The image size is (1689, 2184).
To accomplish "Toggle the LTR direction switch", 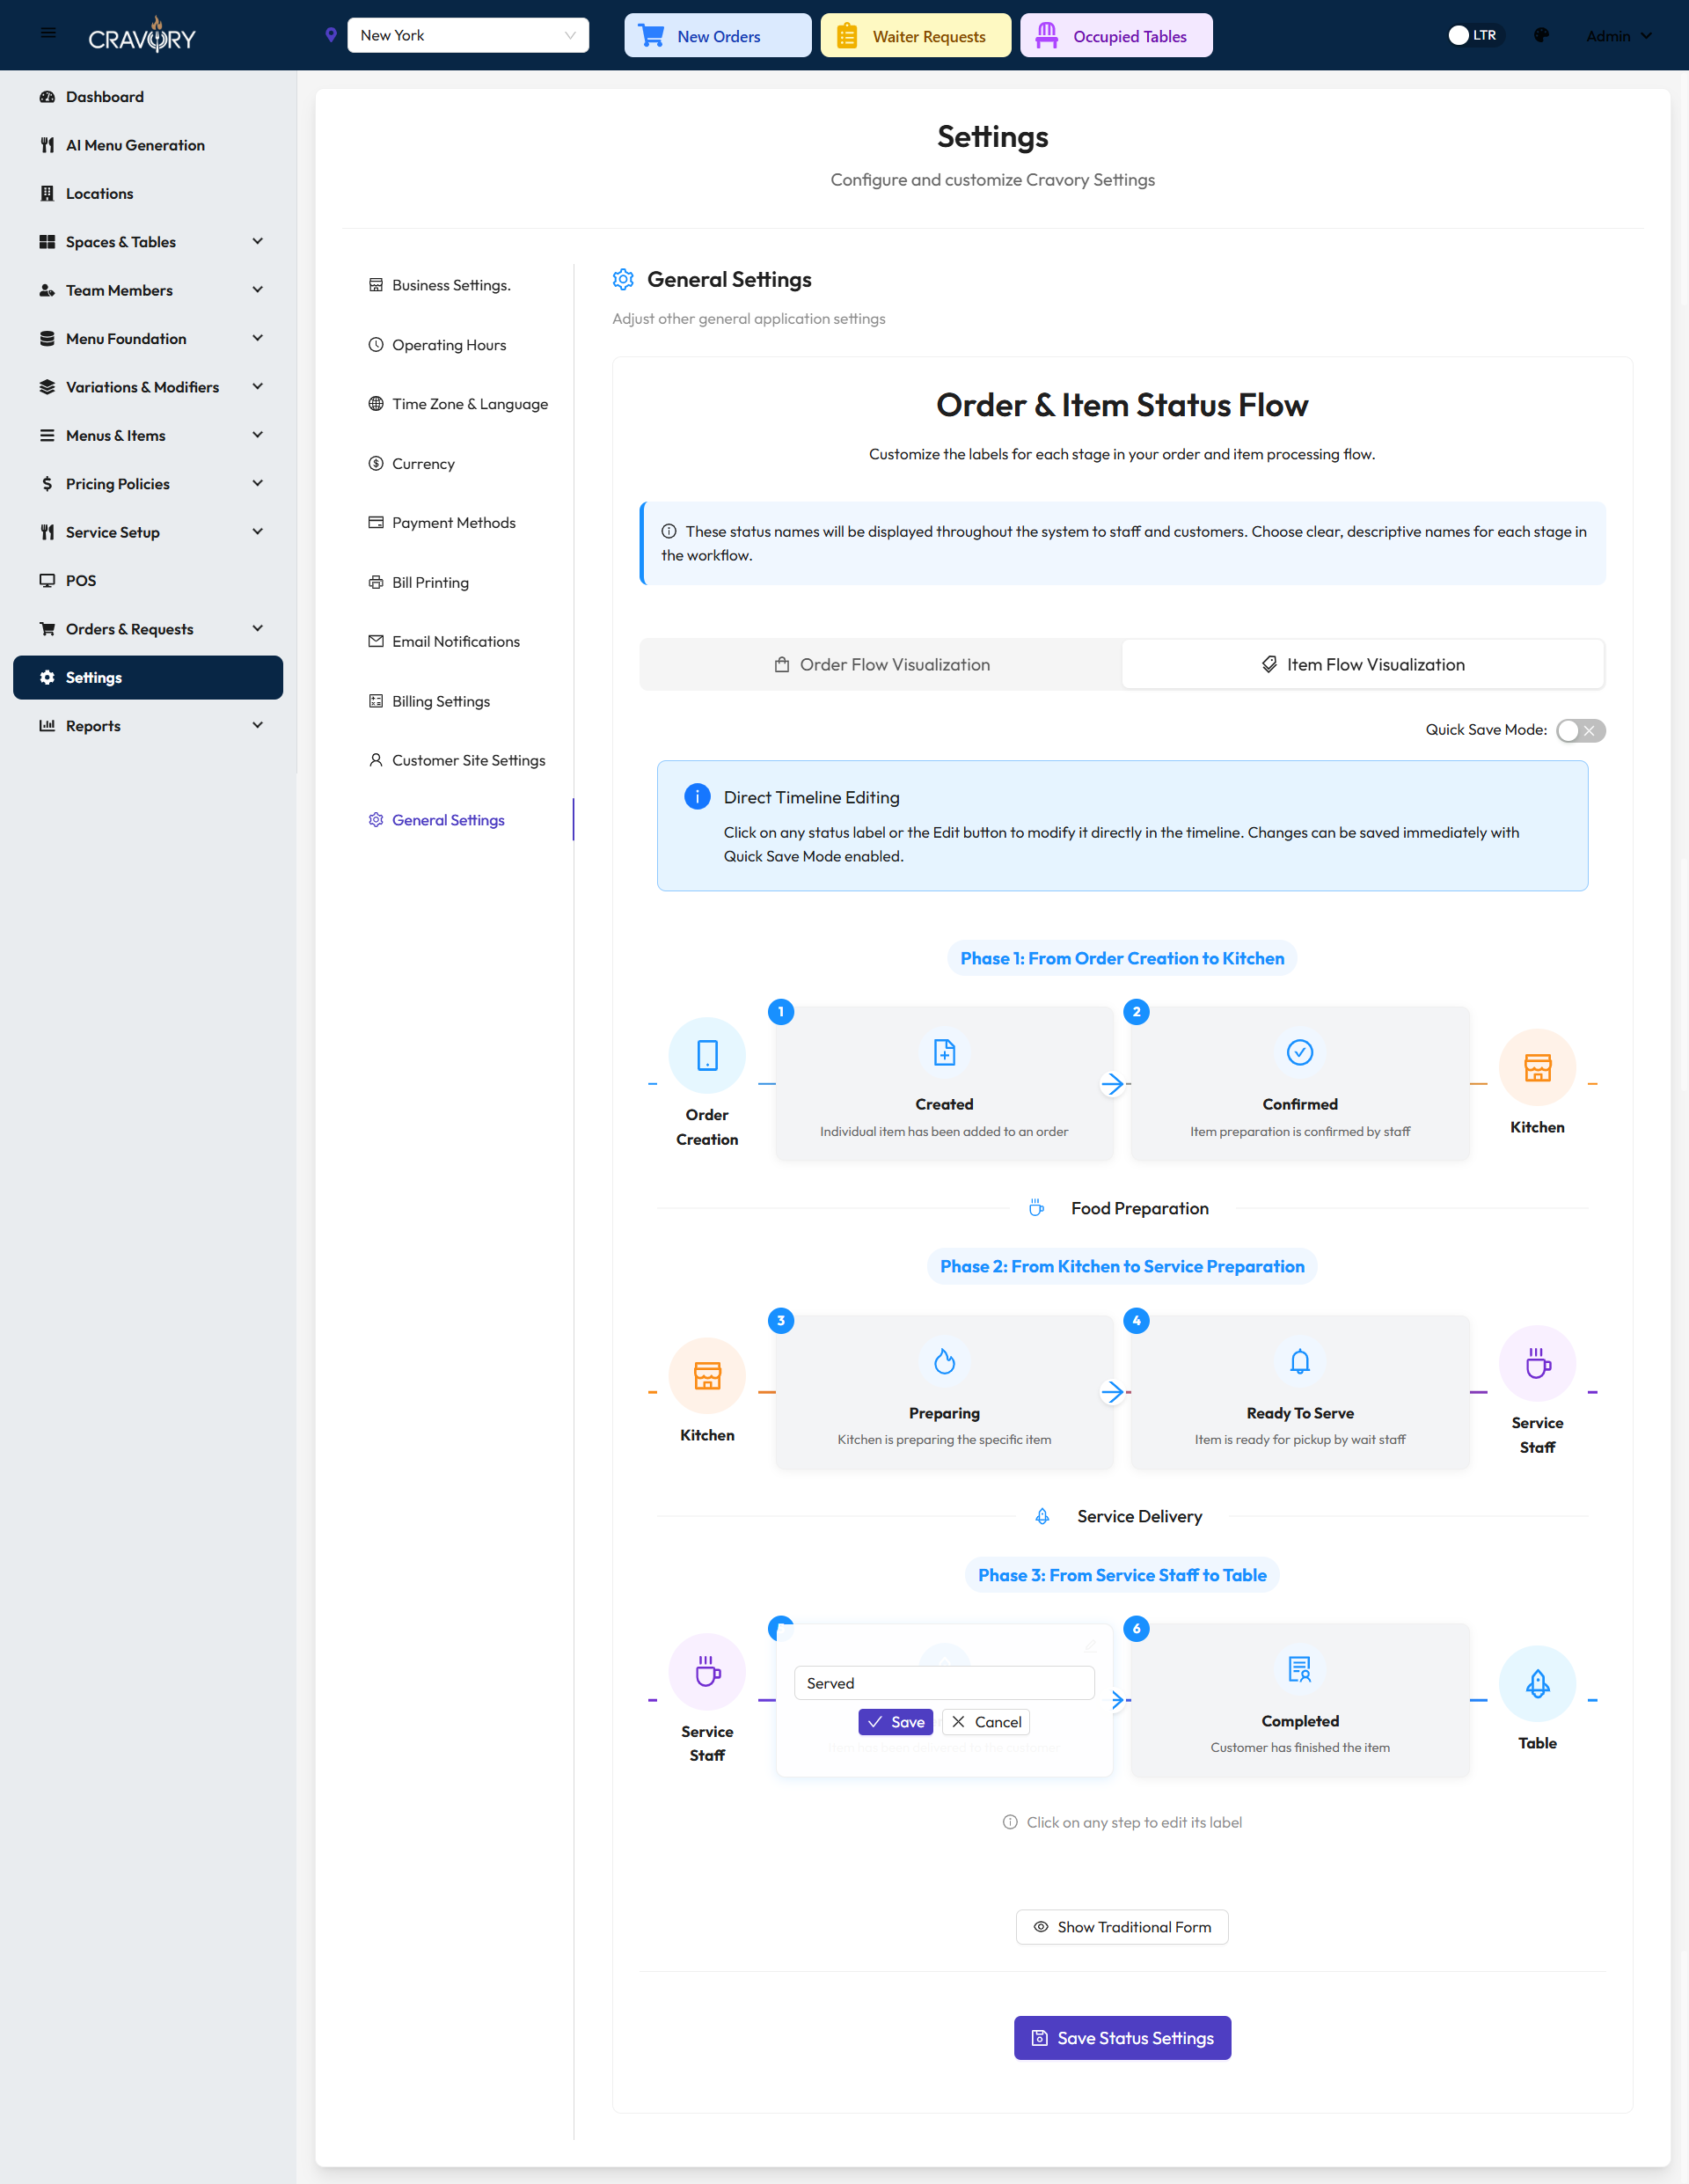I will 1475,35.
